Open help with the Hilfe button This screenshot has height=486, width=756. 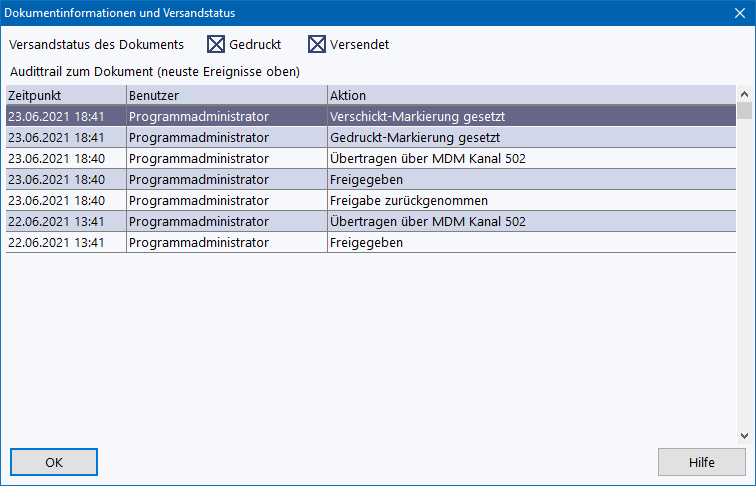(x=701, y=462)
